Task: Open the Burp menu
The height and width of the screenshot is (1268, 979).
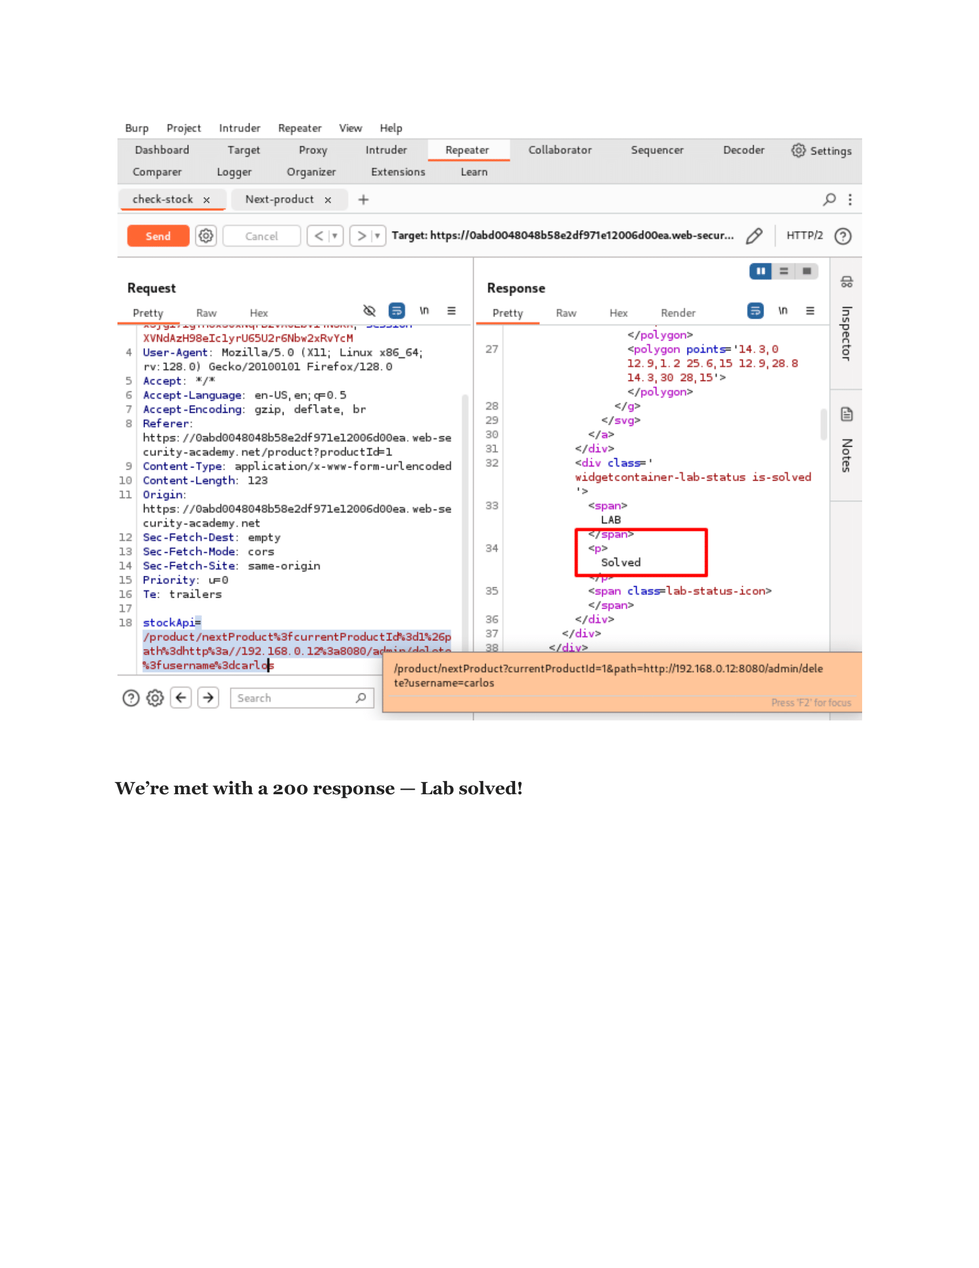Action: pos(136,128)
